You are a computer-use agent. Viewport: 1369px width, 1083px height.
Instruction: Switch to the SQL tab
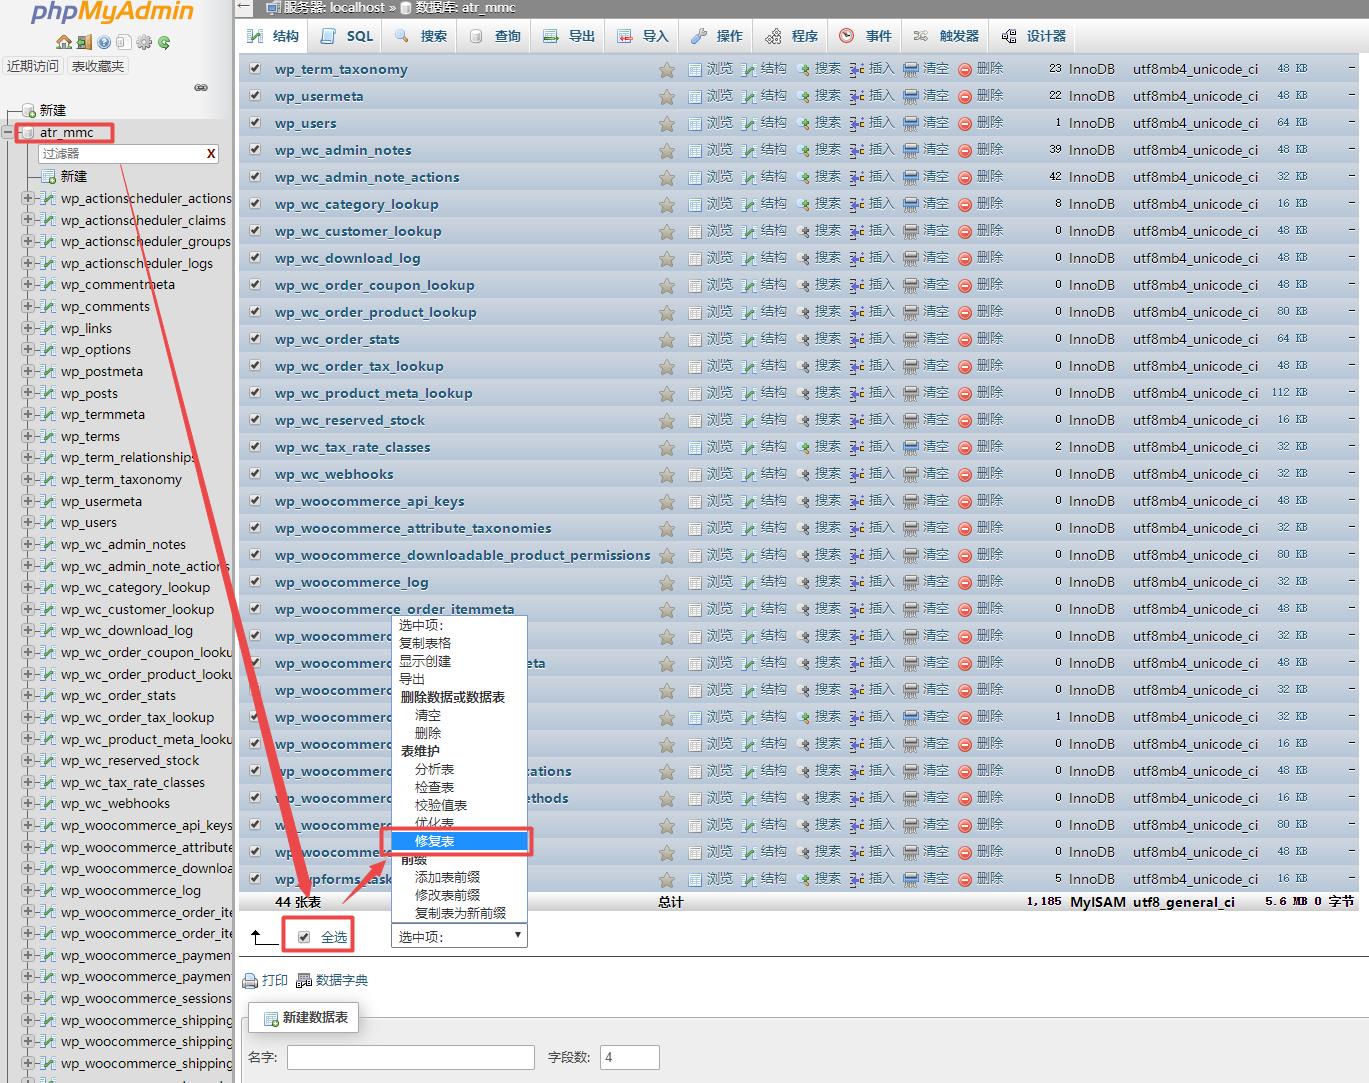347,36
